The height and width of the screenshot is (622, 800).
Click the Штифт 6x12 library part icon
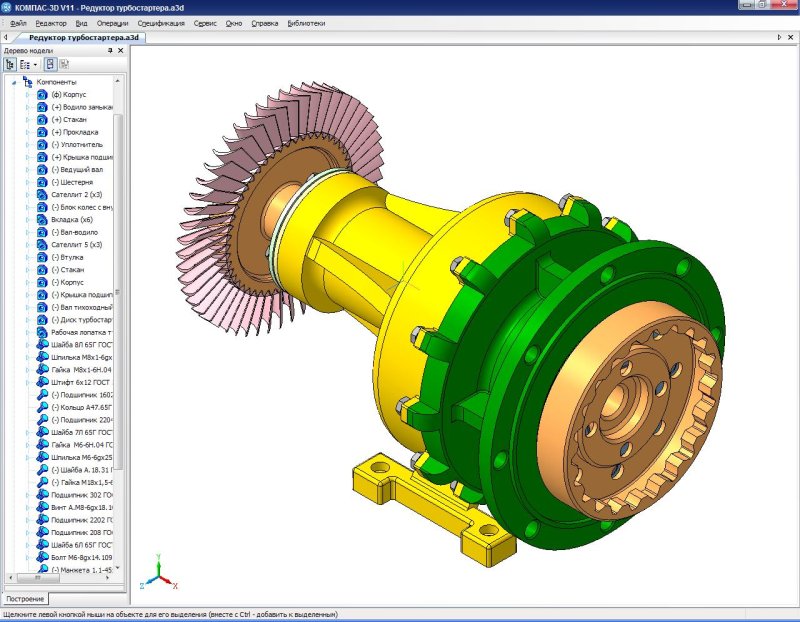[x=42, y=382]
